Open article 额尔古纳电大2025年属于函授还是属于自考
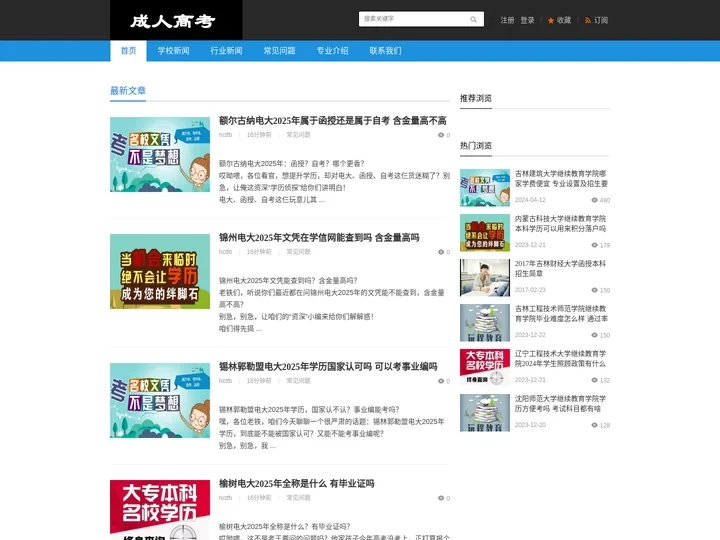 pos(332,121)
